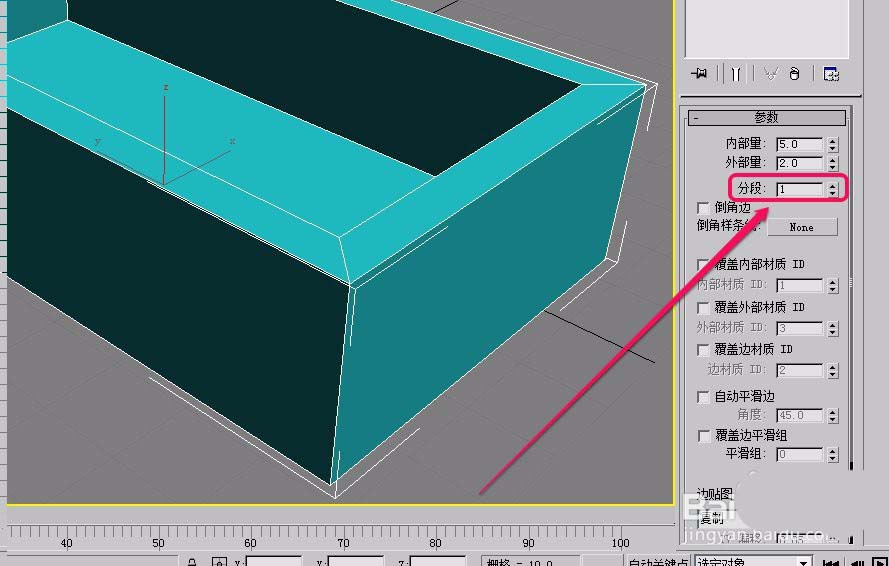Click the 平滑组 value field
This screenshot has width=889, height=566.
[x=799, y=454]
